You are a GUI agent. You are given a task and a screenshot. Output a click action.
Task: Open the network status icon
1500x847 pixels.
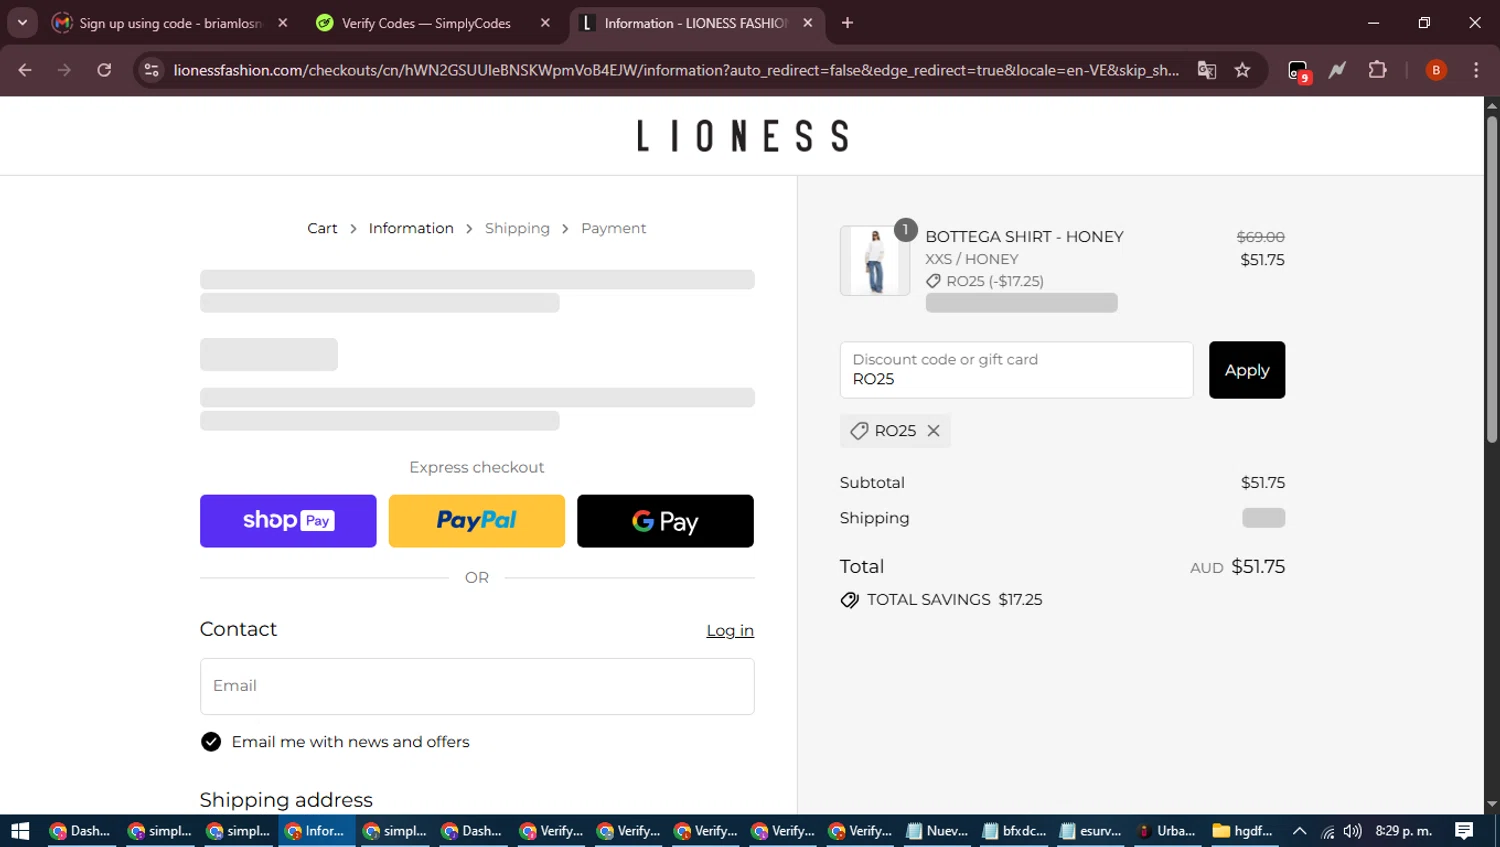1327,831
